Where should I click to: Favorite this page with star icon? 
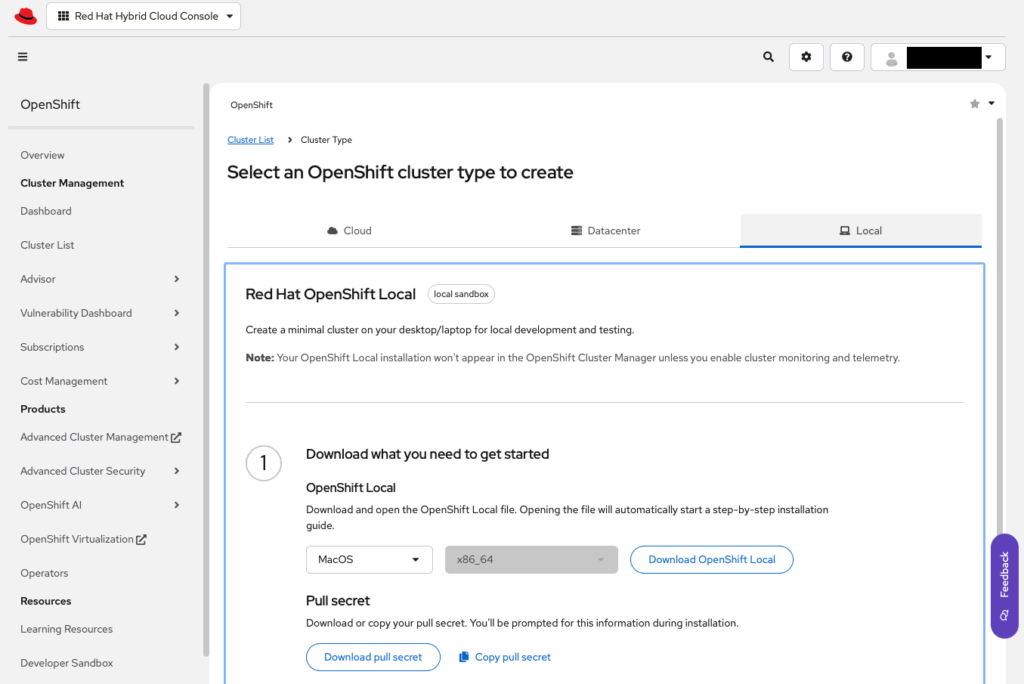(974, 104)
